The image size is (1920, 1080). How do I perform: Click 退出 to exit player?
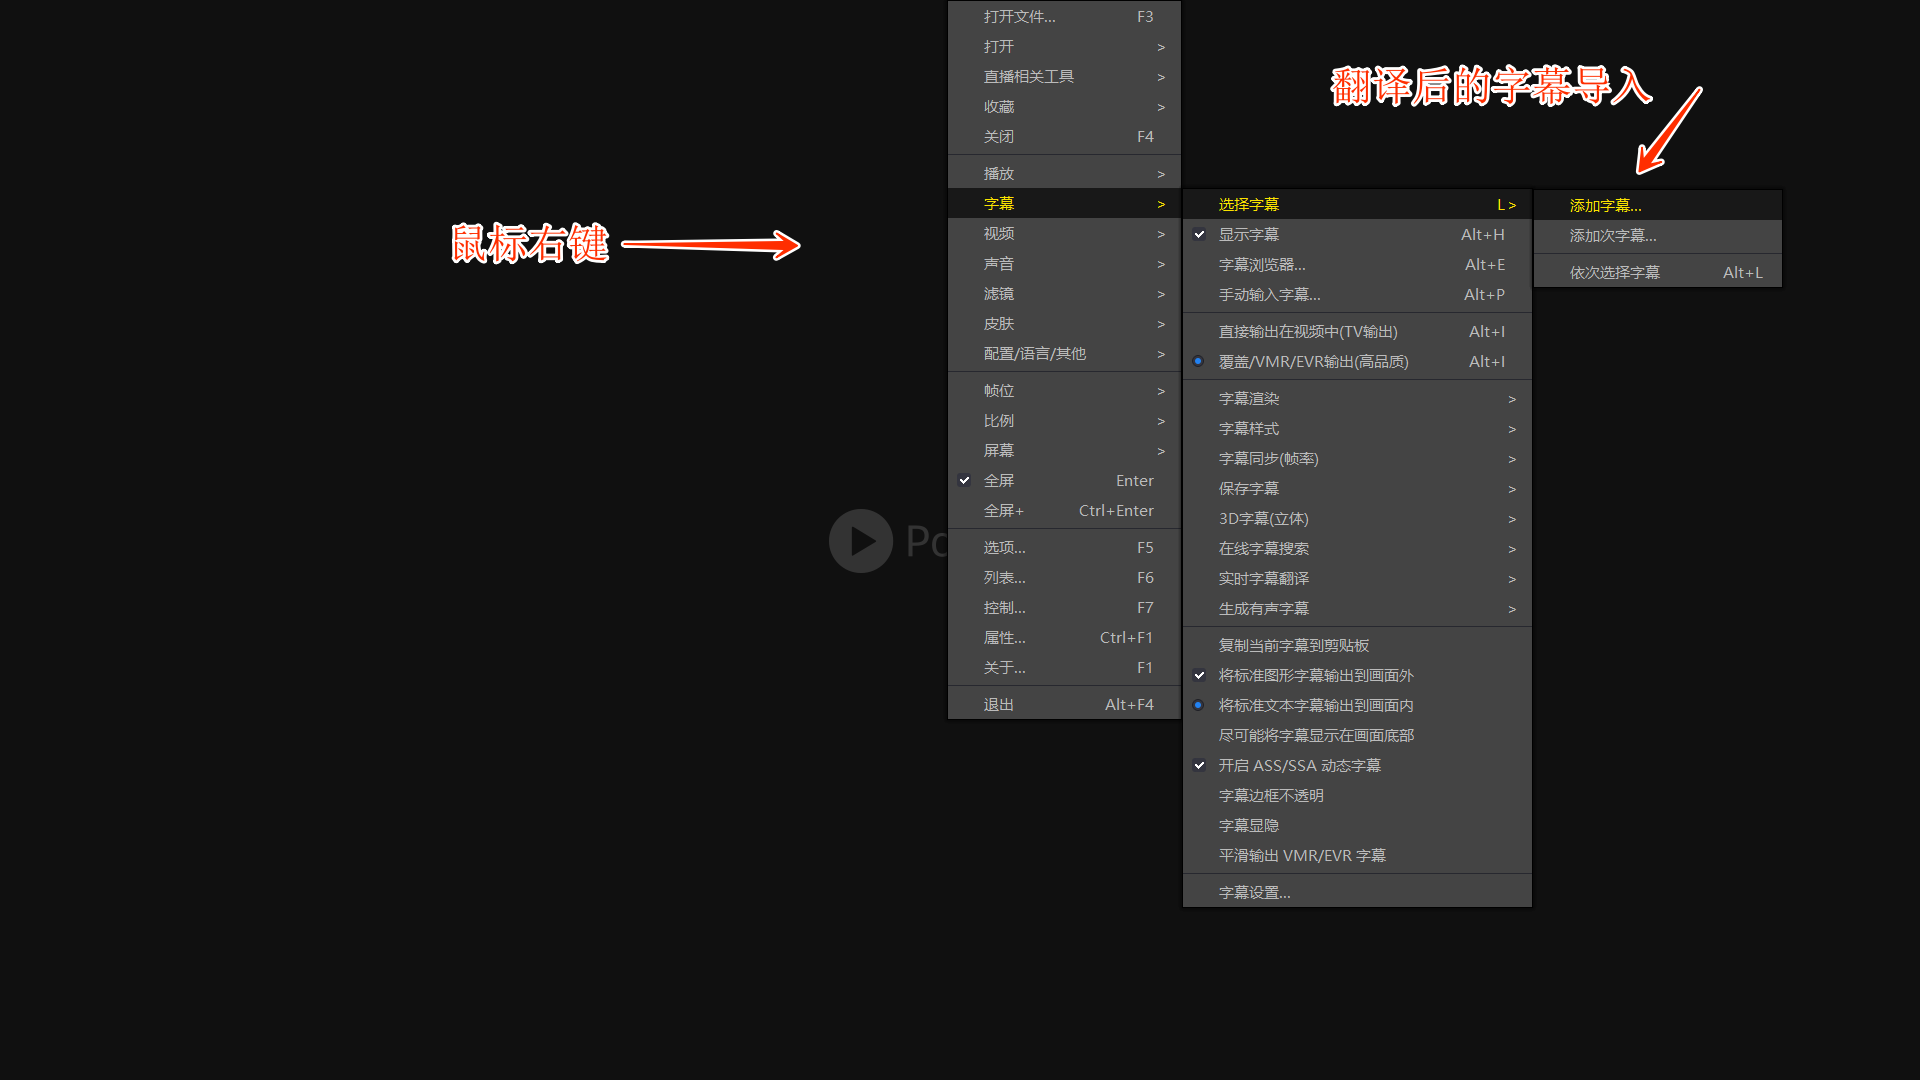click(998, 705)
